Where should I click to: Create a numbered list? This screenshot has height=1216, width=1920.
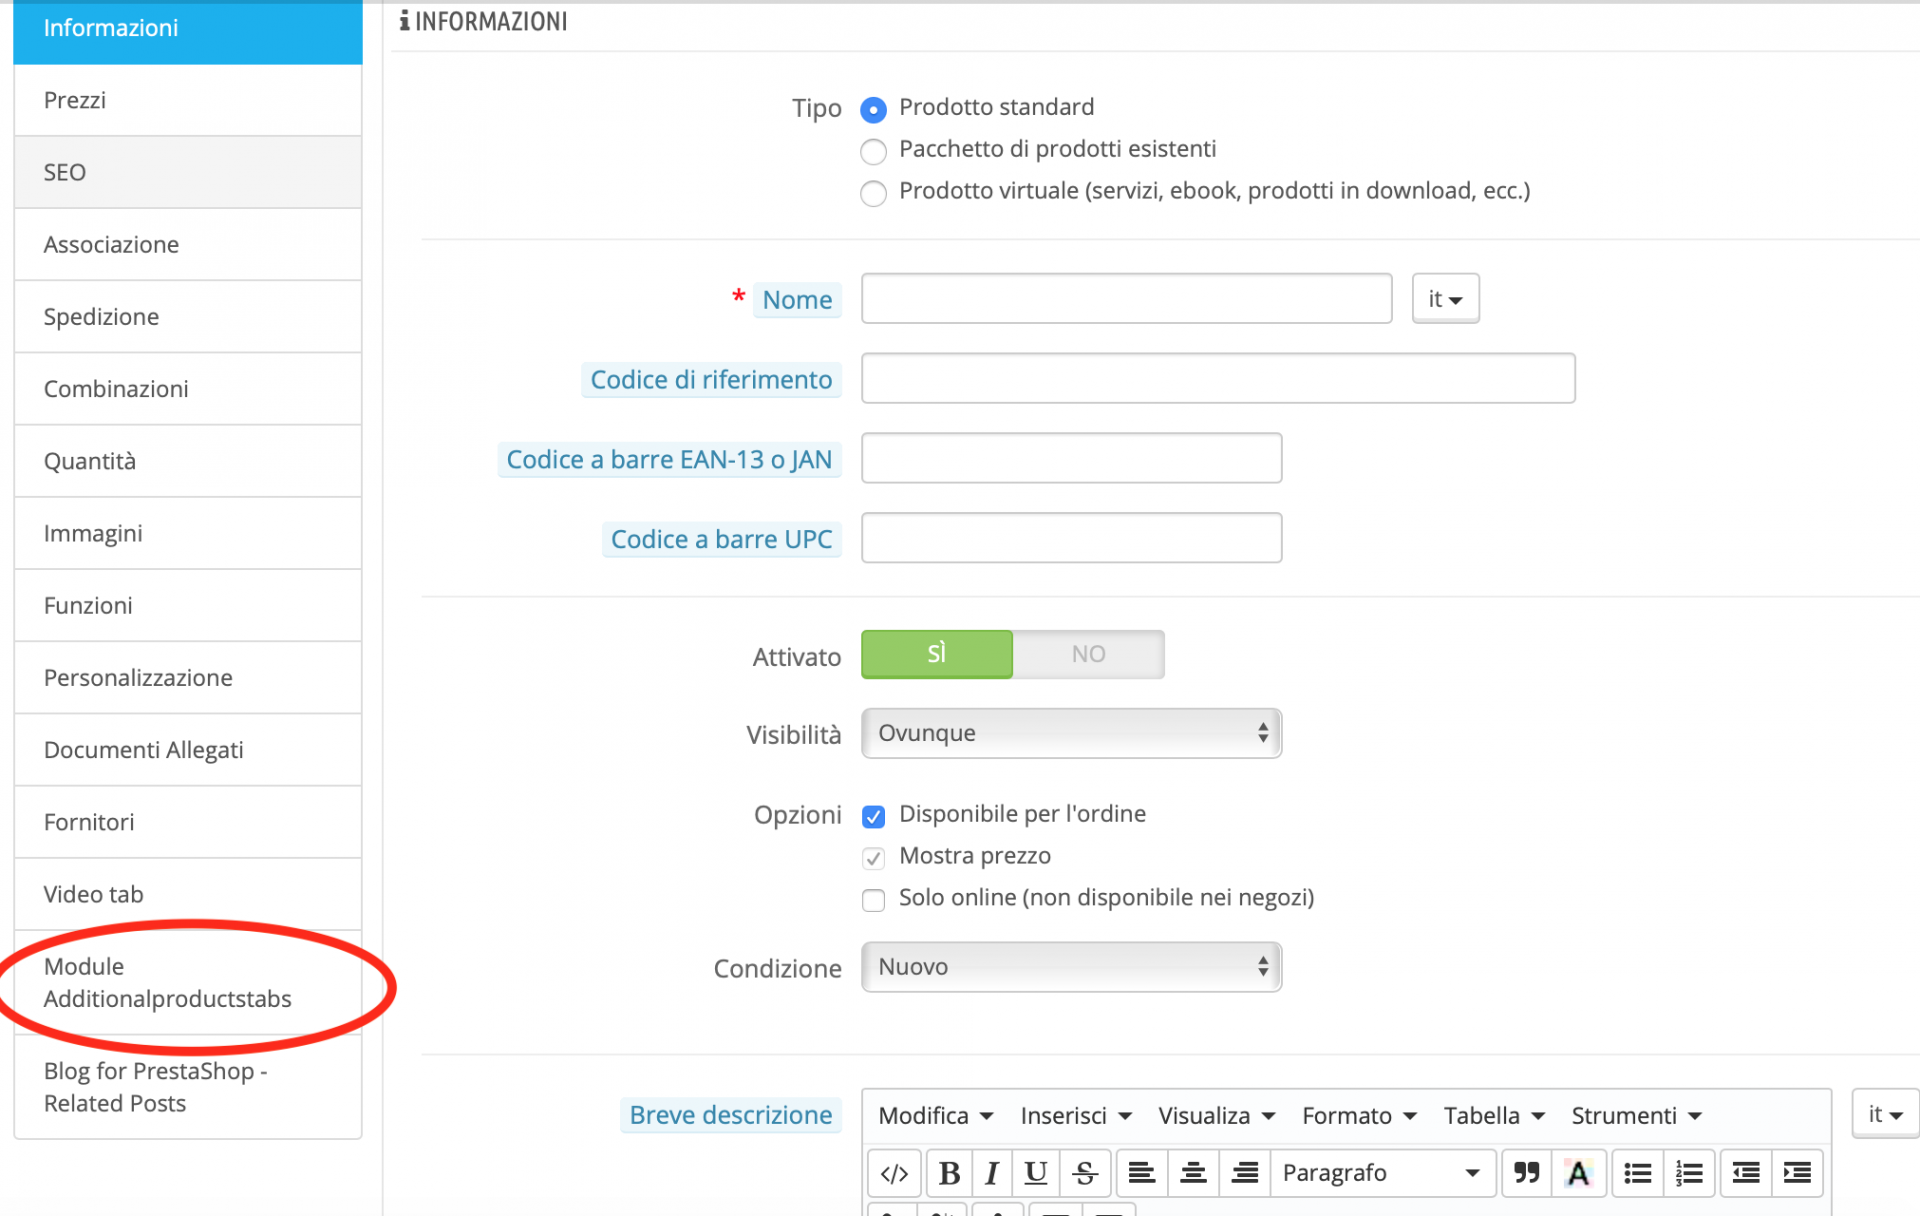point(1689,1173)
